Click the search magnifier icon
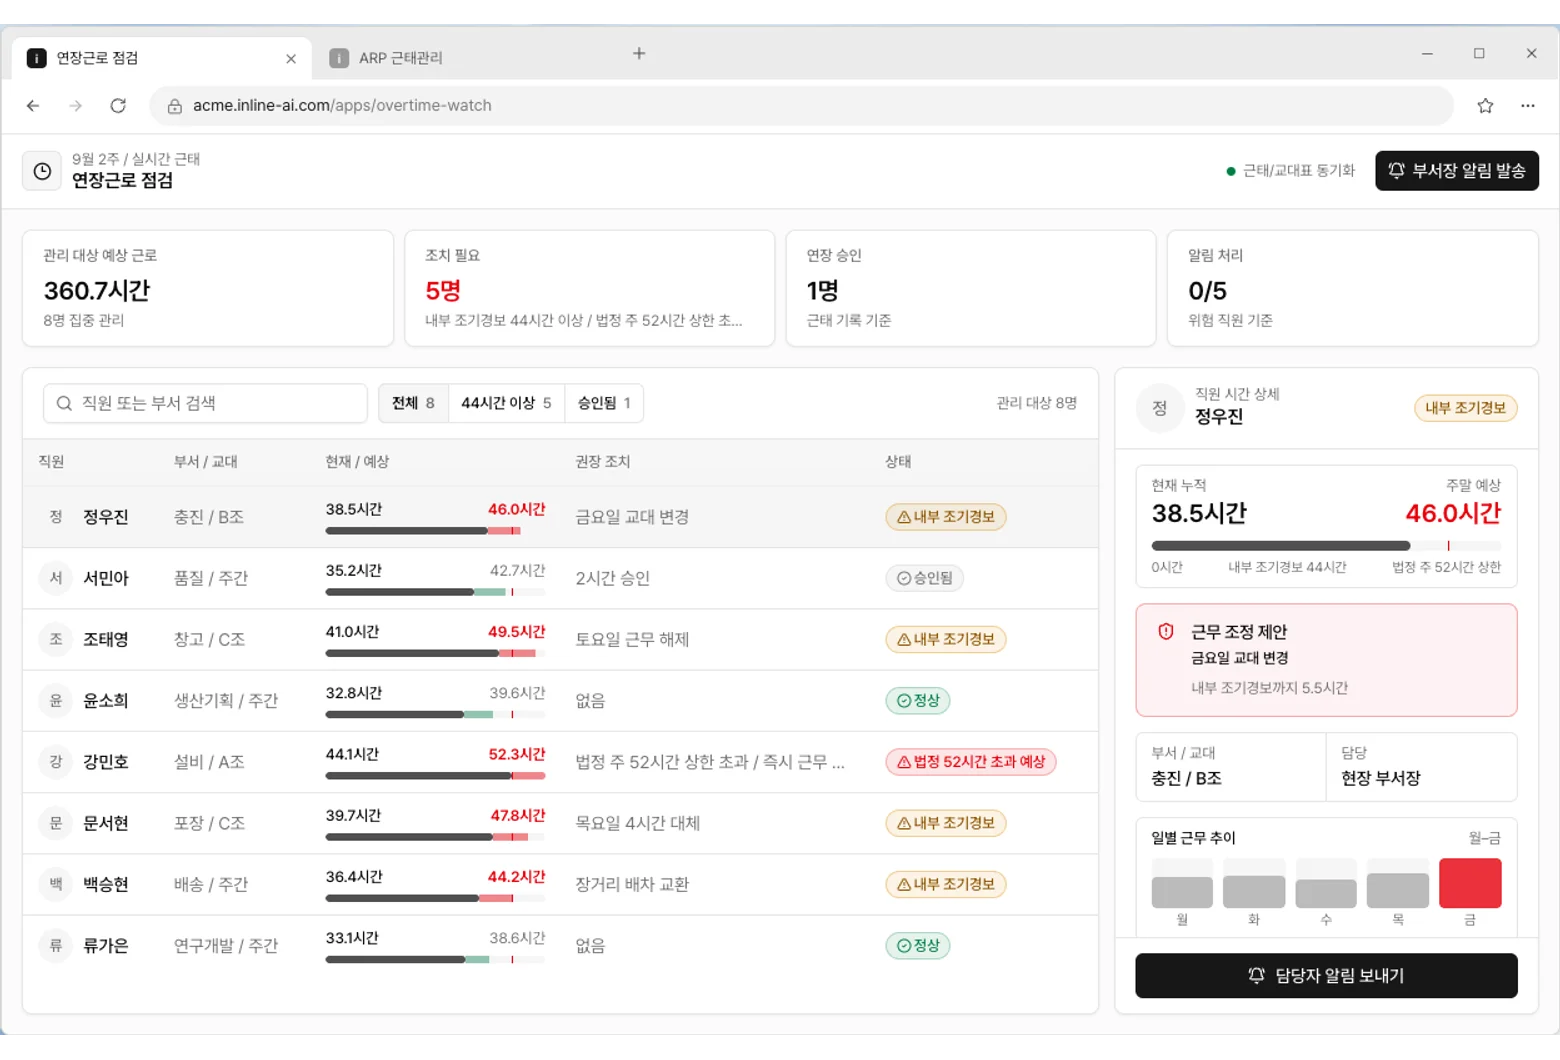 tap(64, 403)
